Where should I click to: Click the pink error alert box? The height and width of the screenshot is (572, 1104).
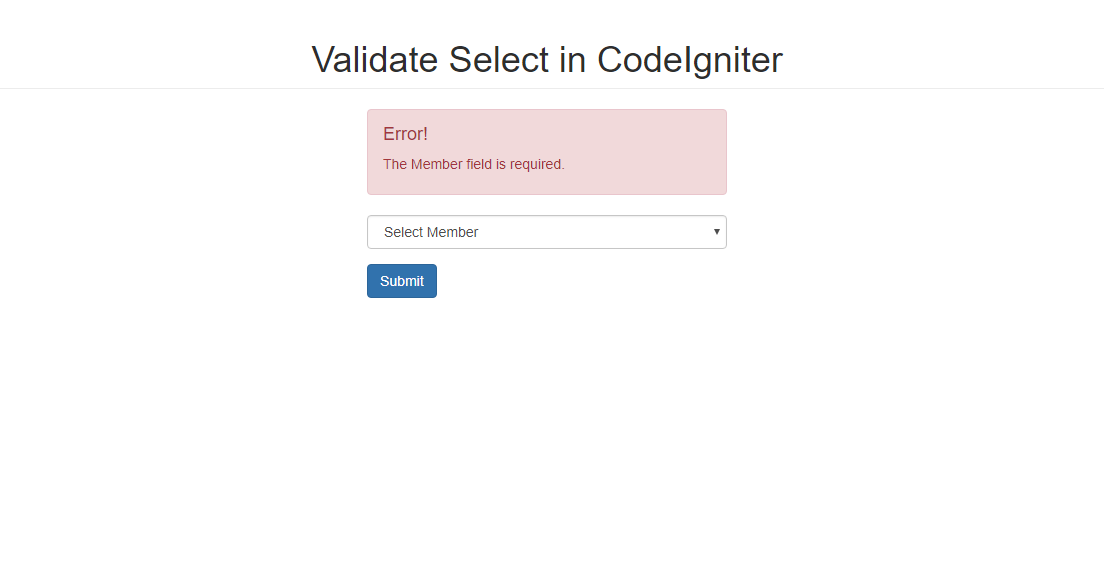pos(546,152)
